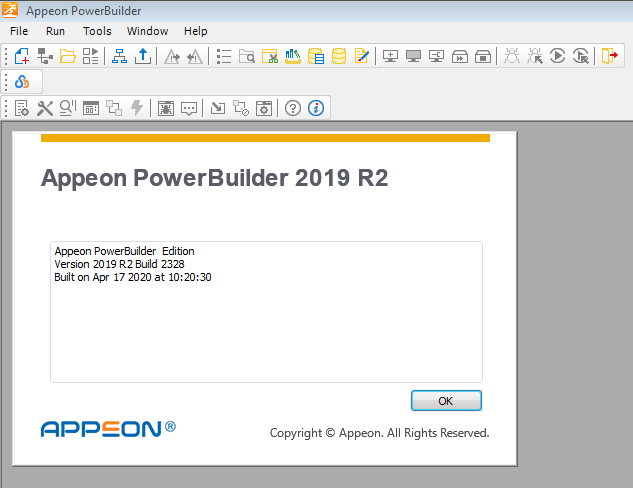This screenshot has height=488, width=633.
Task: Open the Clip window scissors icon
Action: (270, 56)
